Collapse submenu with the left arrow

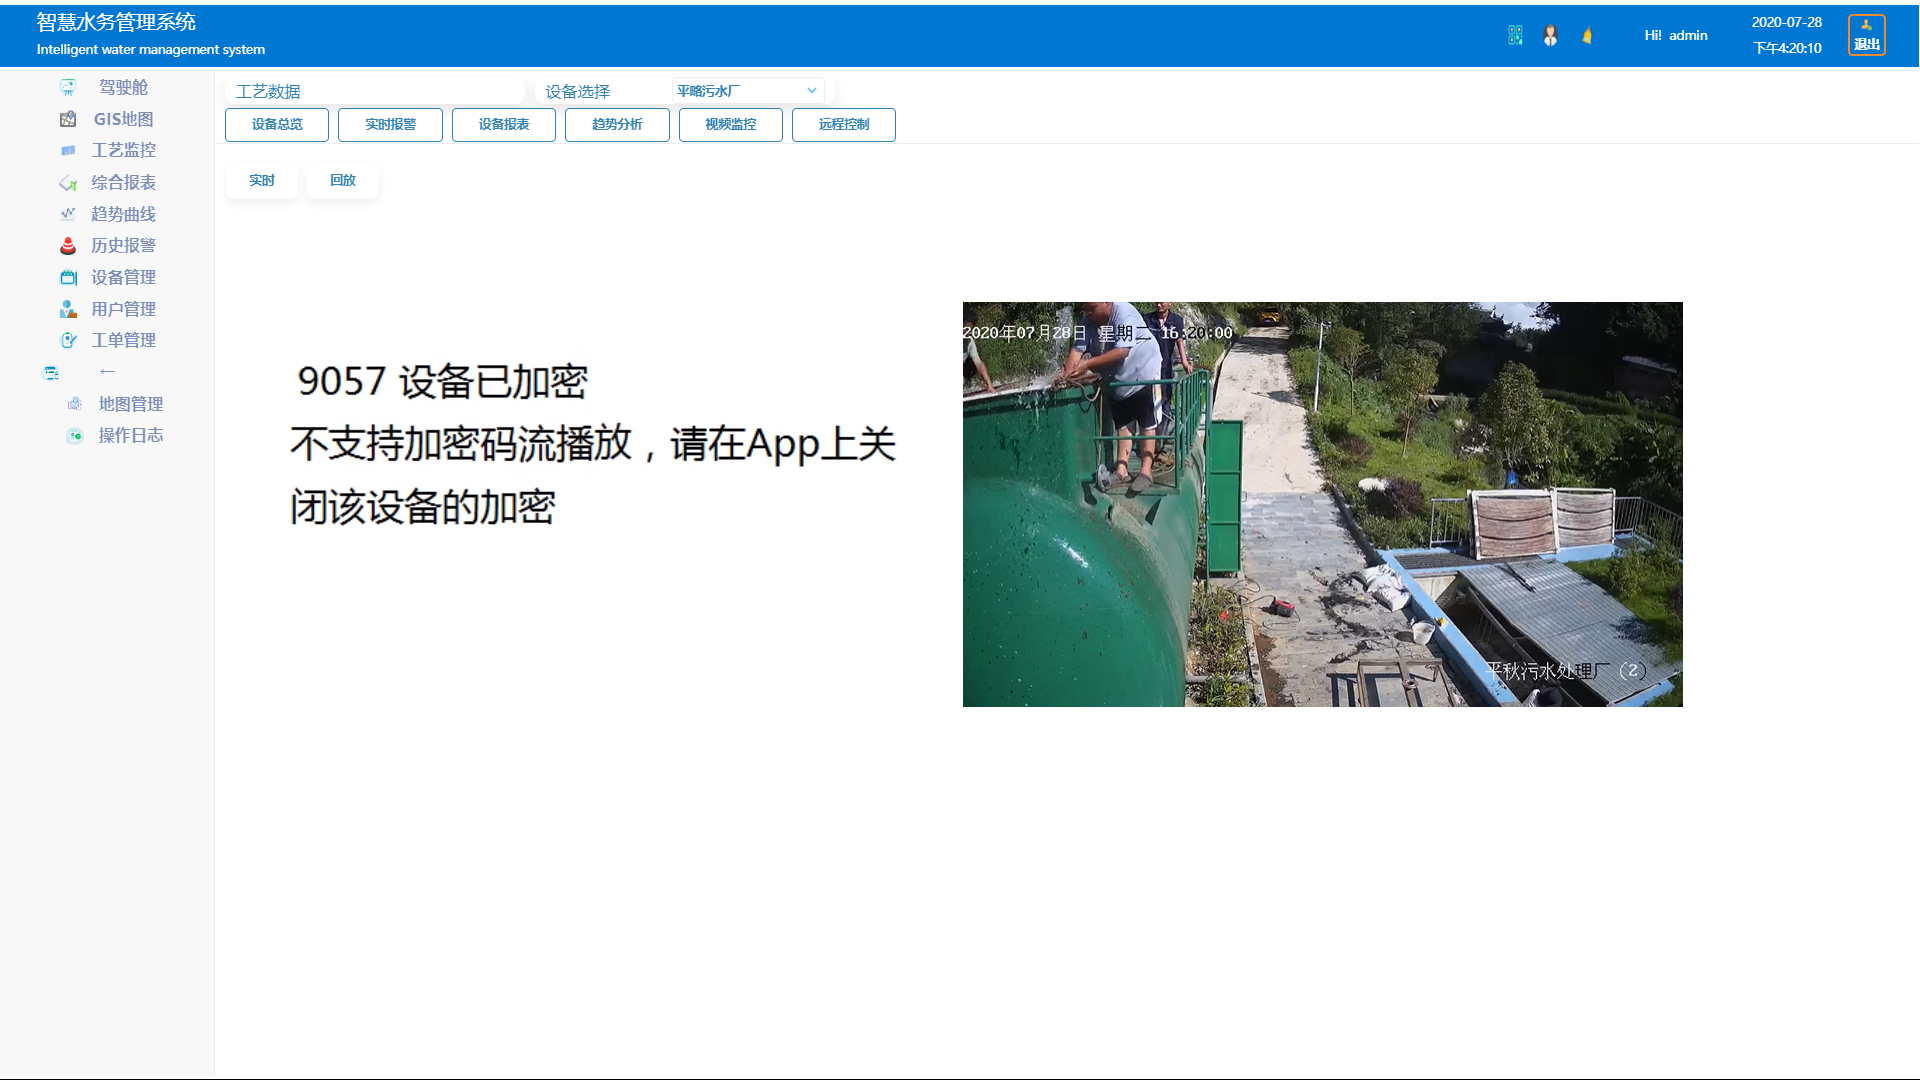107,372
